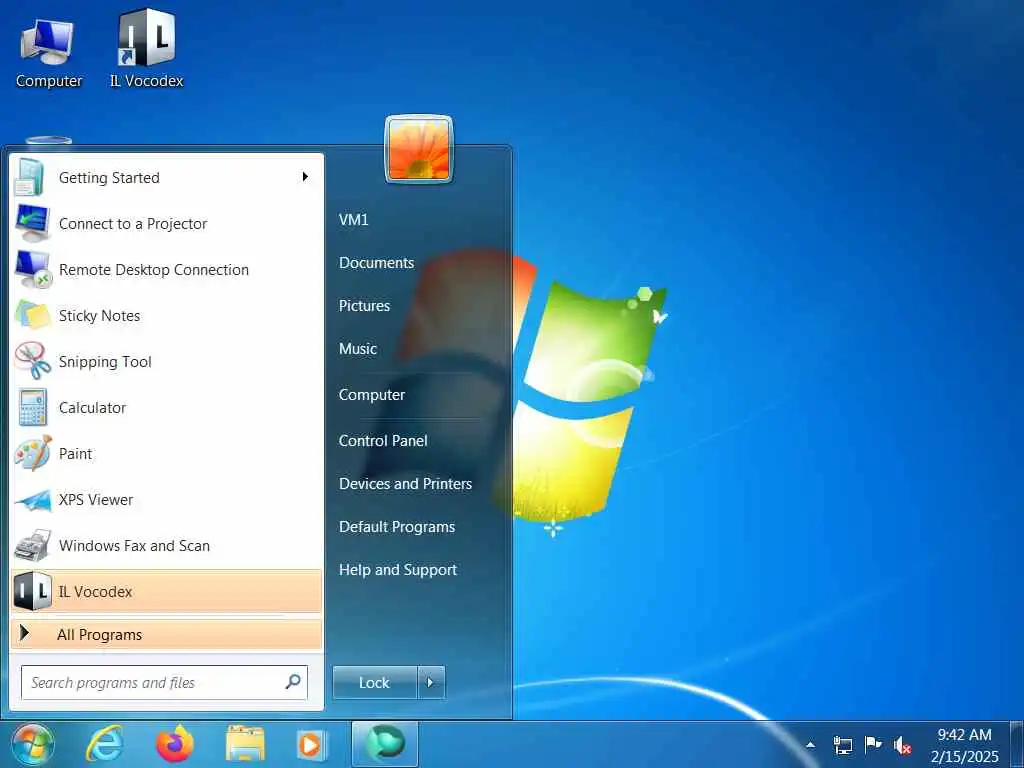Click the Start orb button
The image size is (1024, 768).
click(x=31, y=744)
